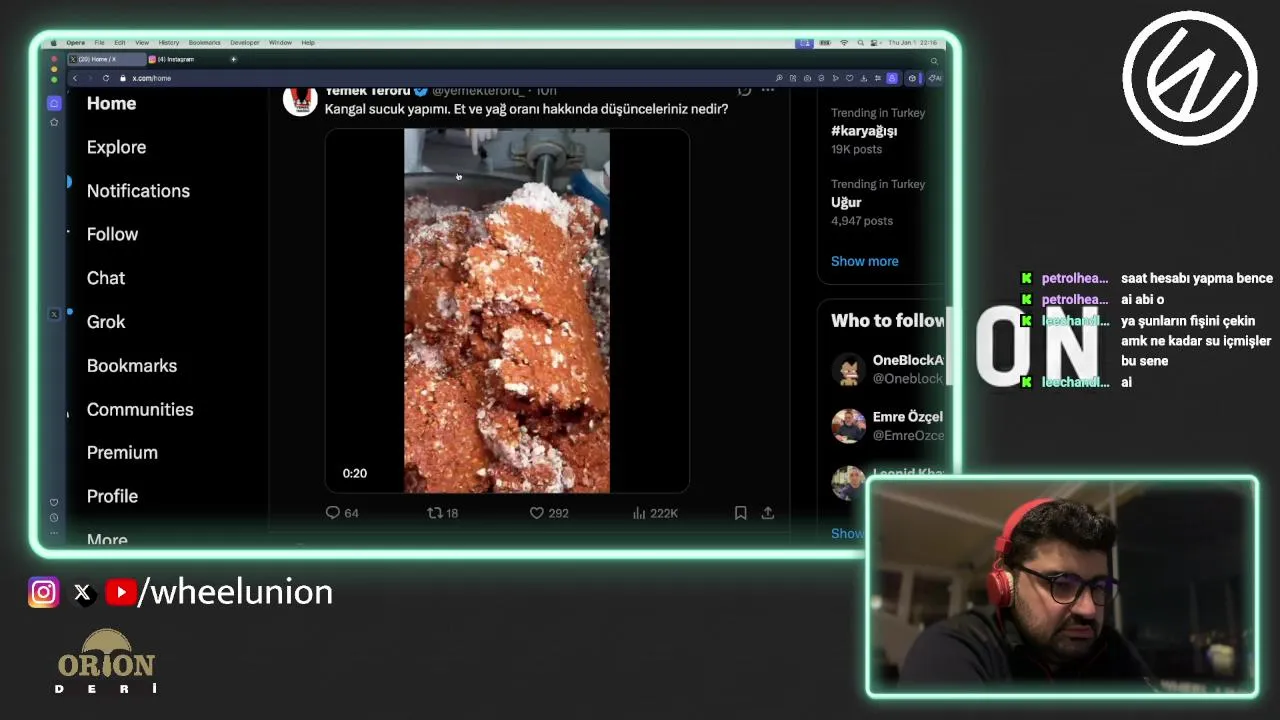Image resolution: width=1280 pixels, height=720 pixels.
Task: Open the Help menu
Action: coord(308,43)
